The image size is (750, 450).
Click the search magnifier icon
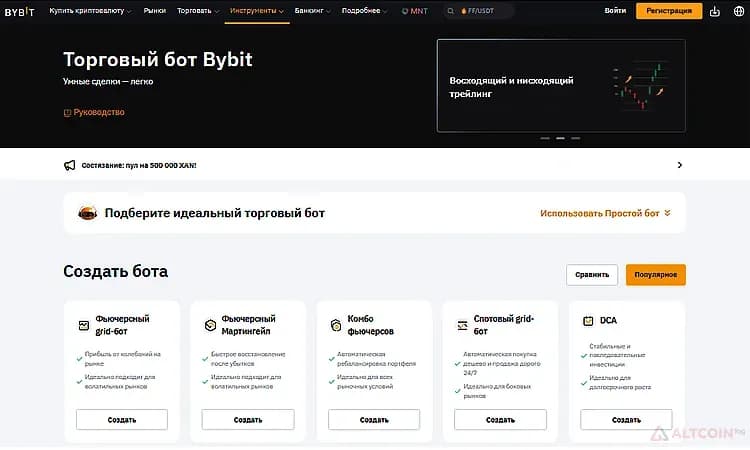coord(451,11)
